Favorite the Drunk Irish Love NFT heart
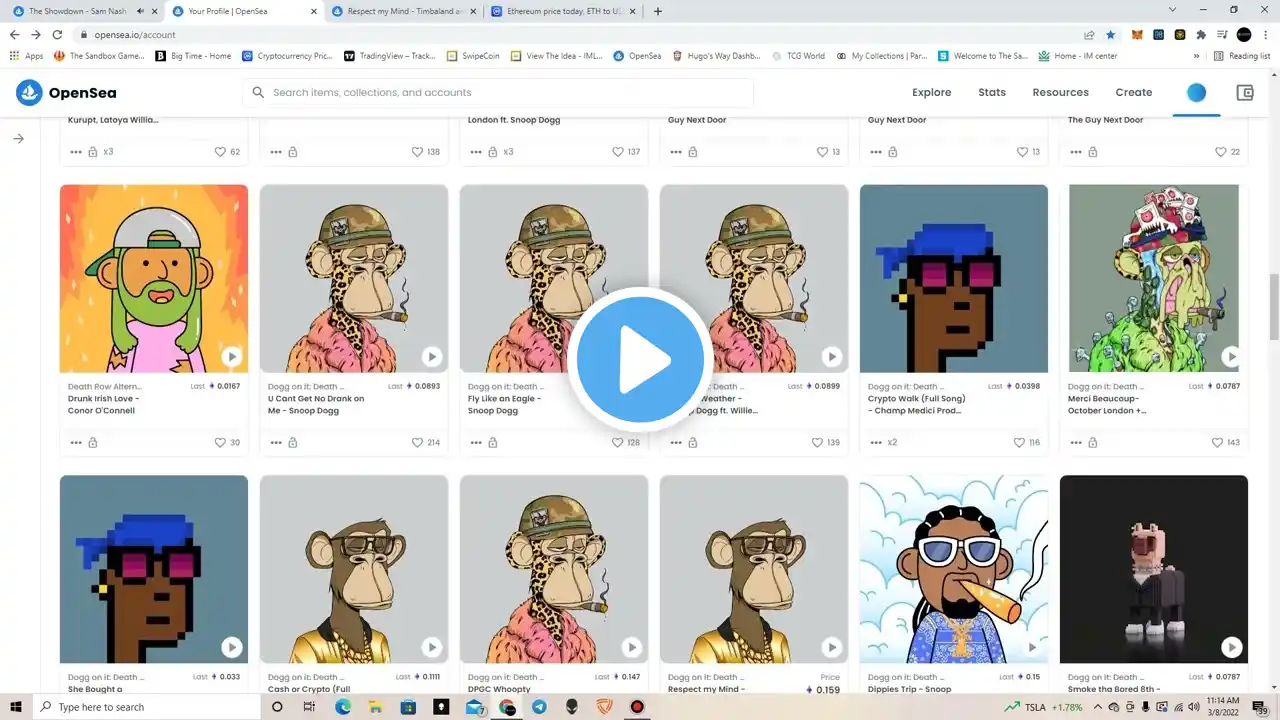 220,442
